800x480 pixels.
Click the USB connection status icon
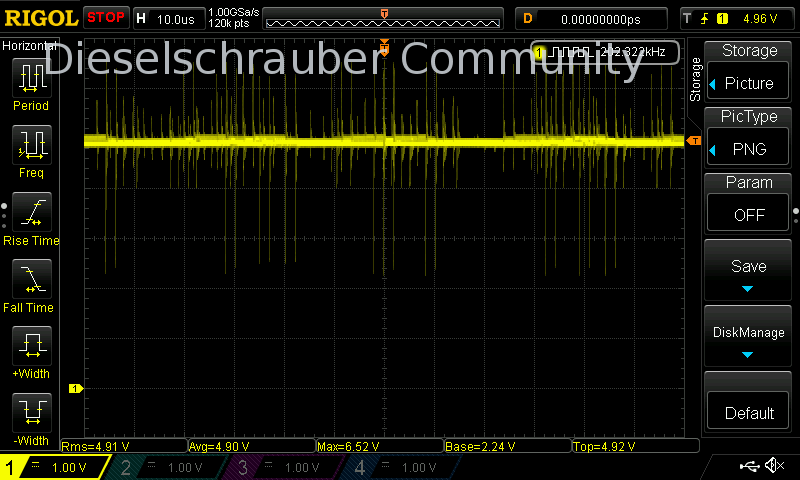click(749, 465)
